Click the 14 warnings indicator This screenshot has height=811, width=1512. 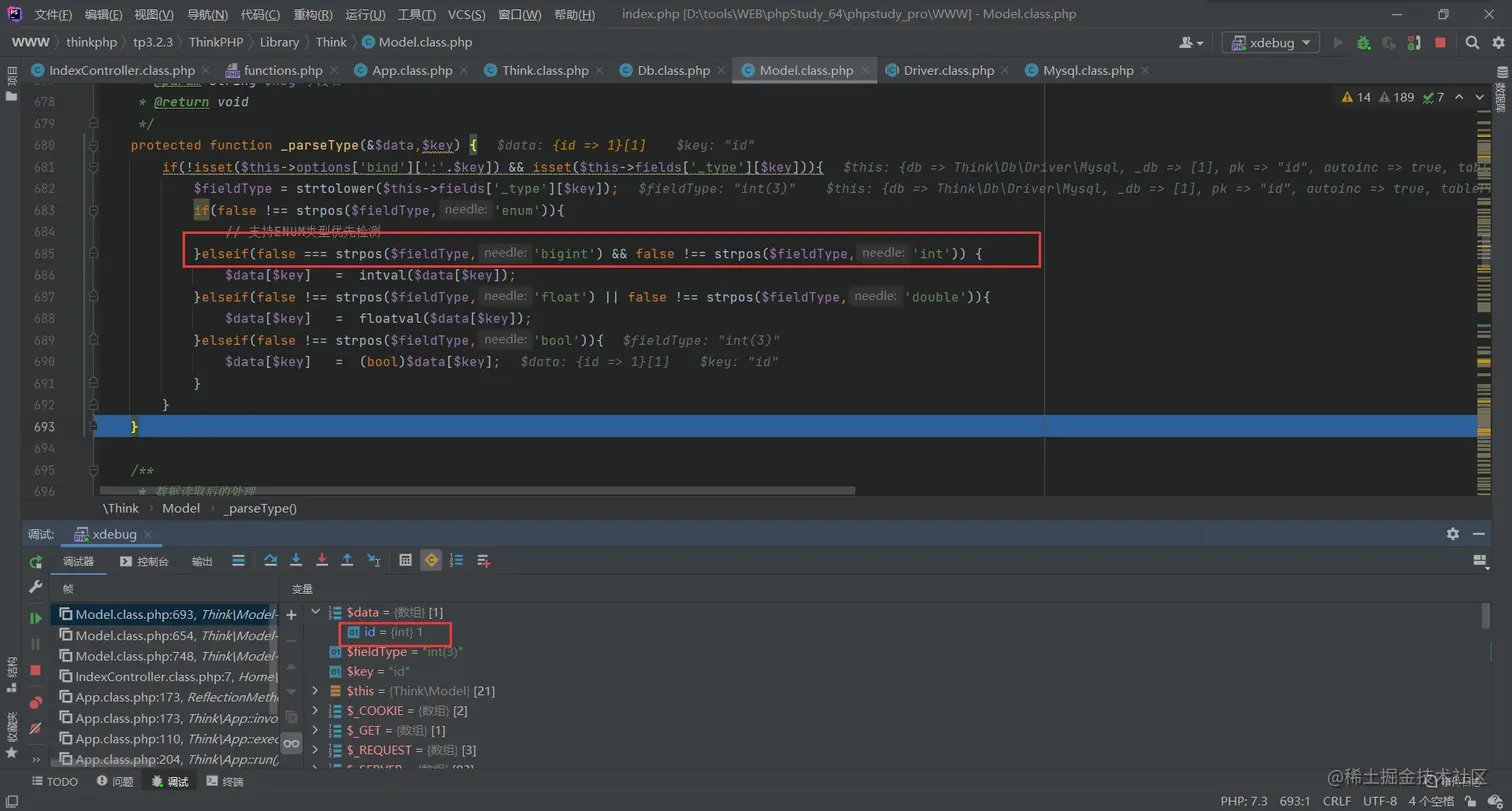[x=1358, y=97]
